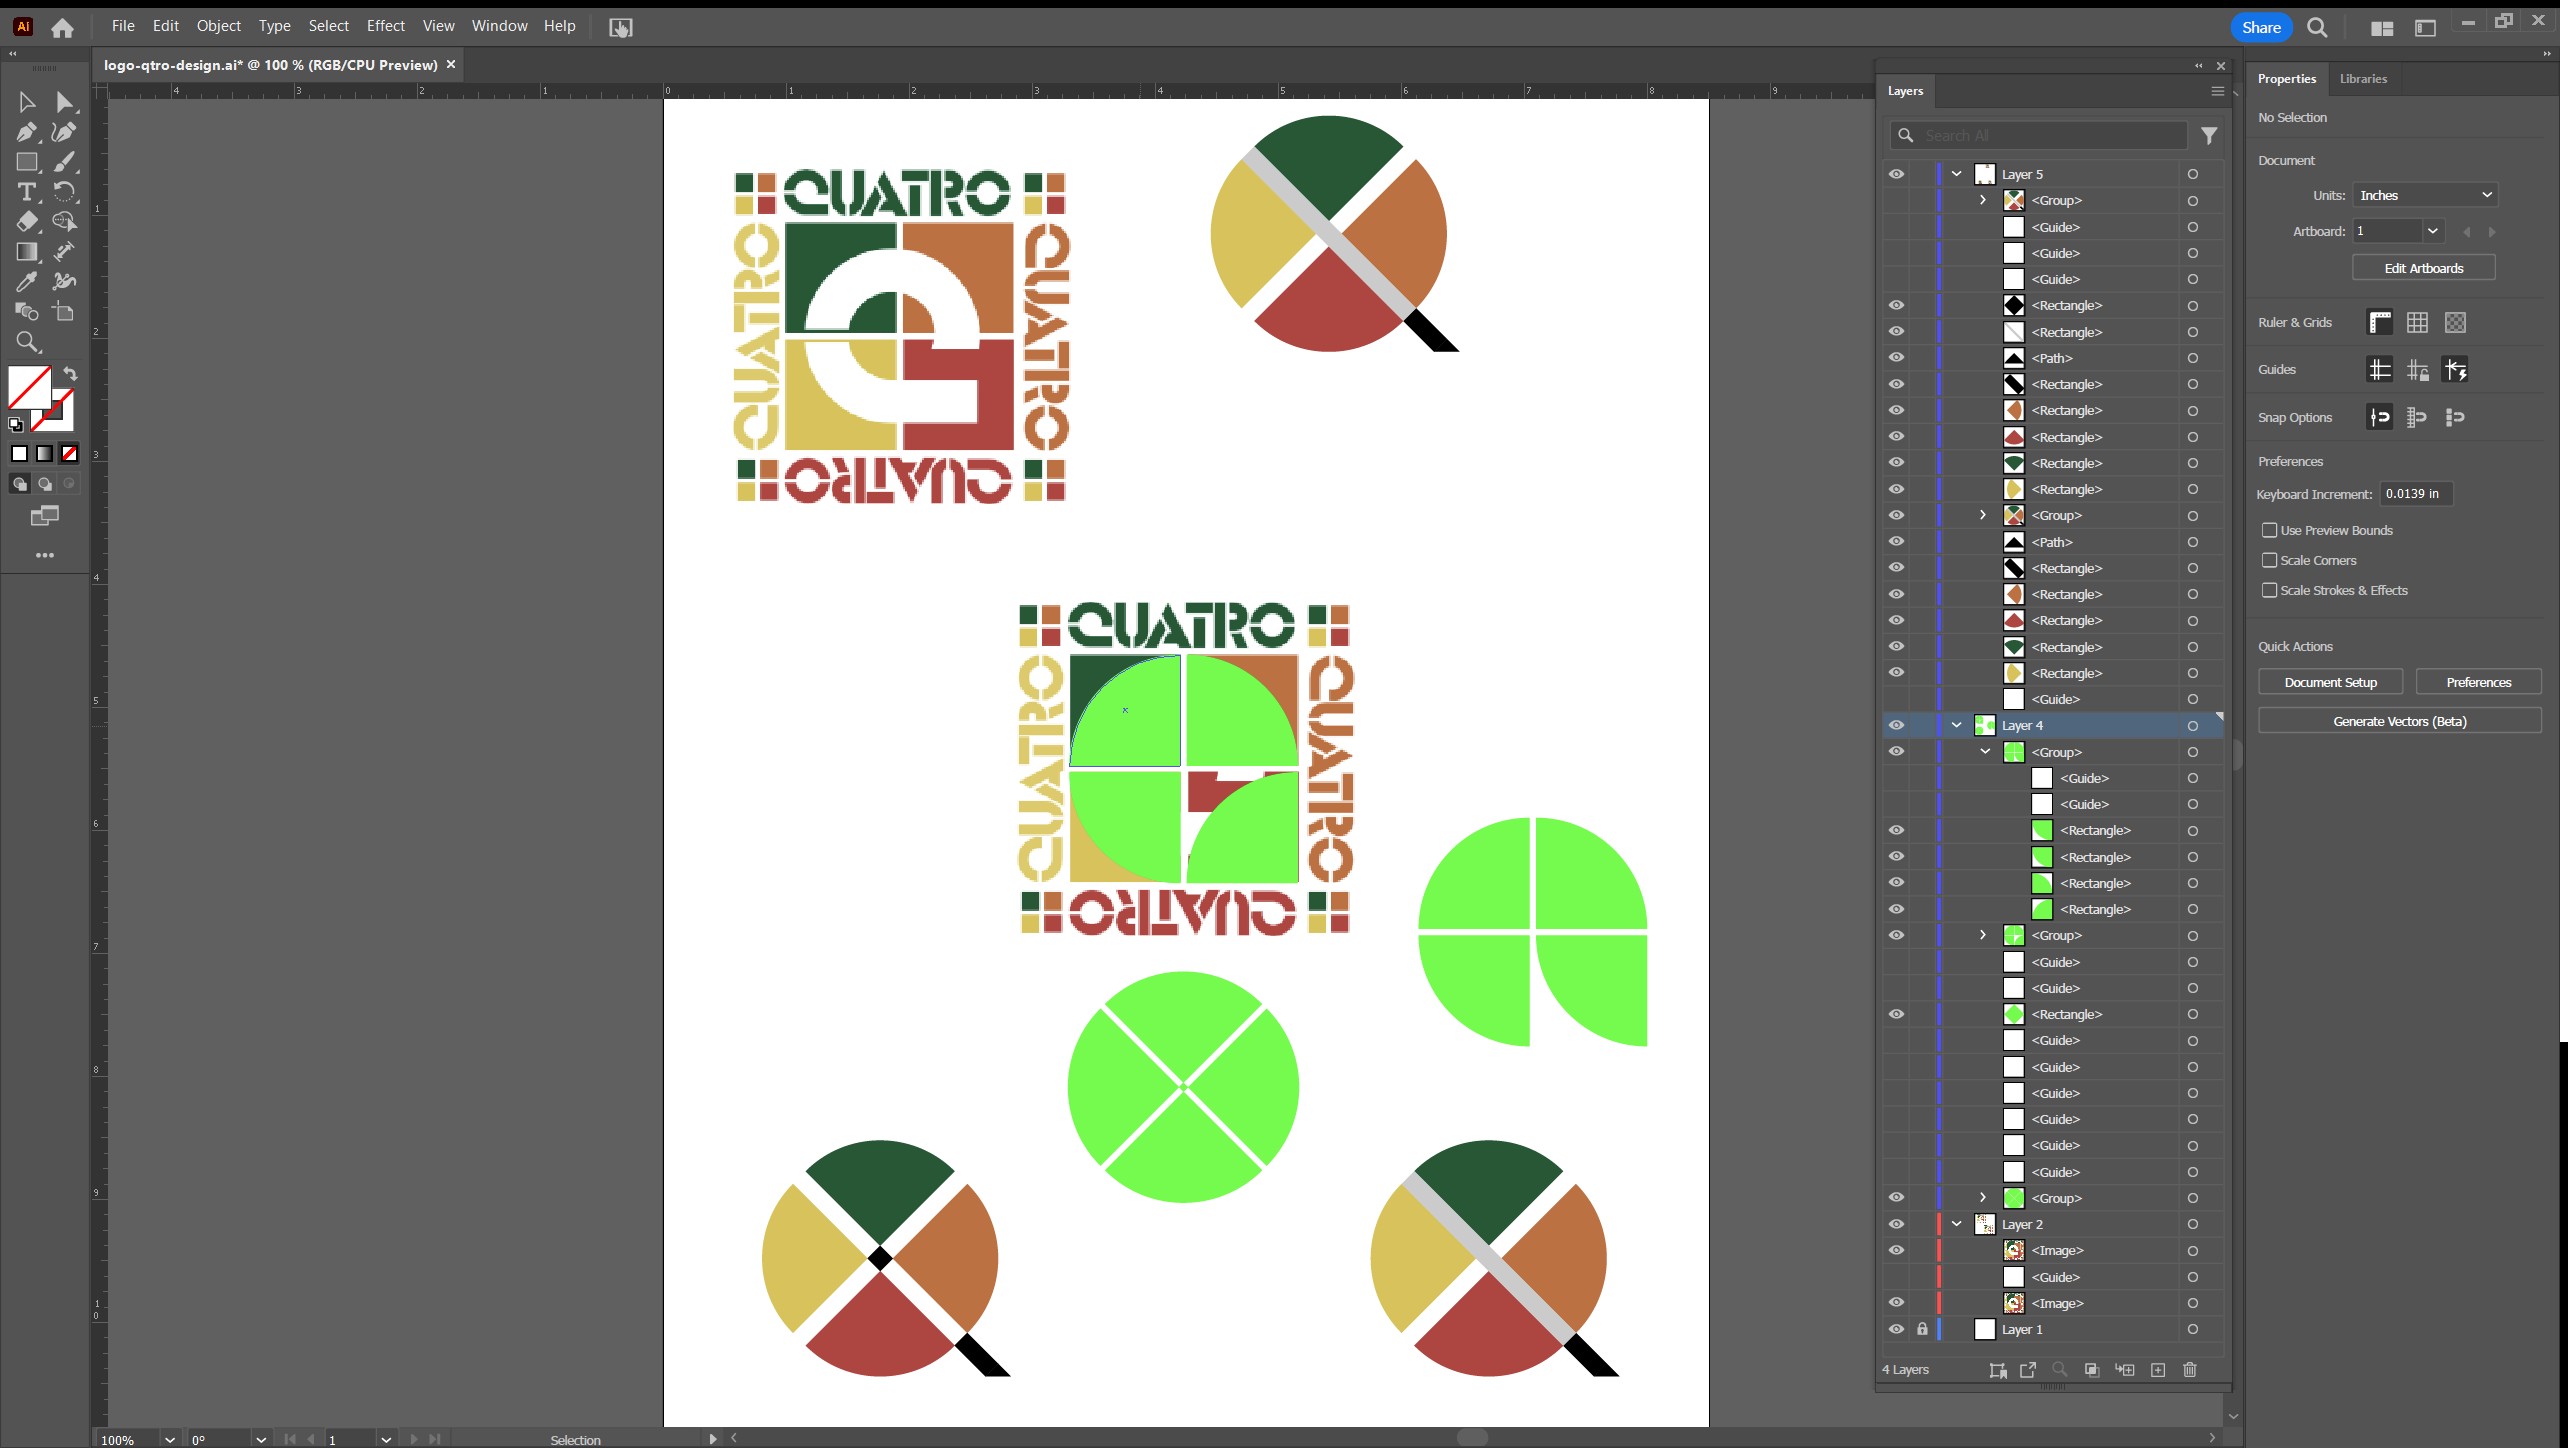Pick the Eyedropper tool
Viewport: 2568px width, 1448px height.
pos(26,282)
